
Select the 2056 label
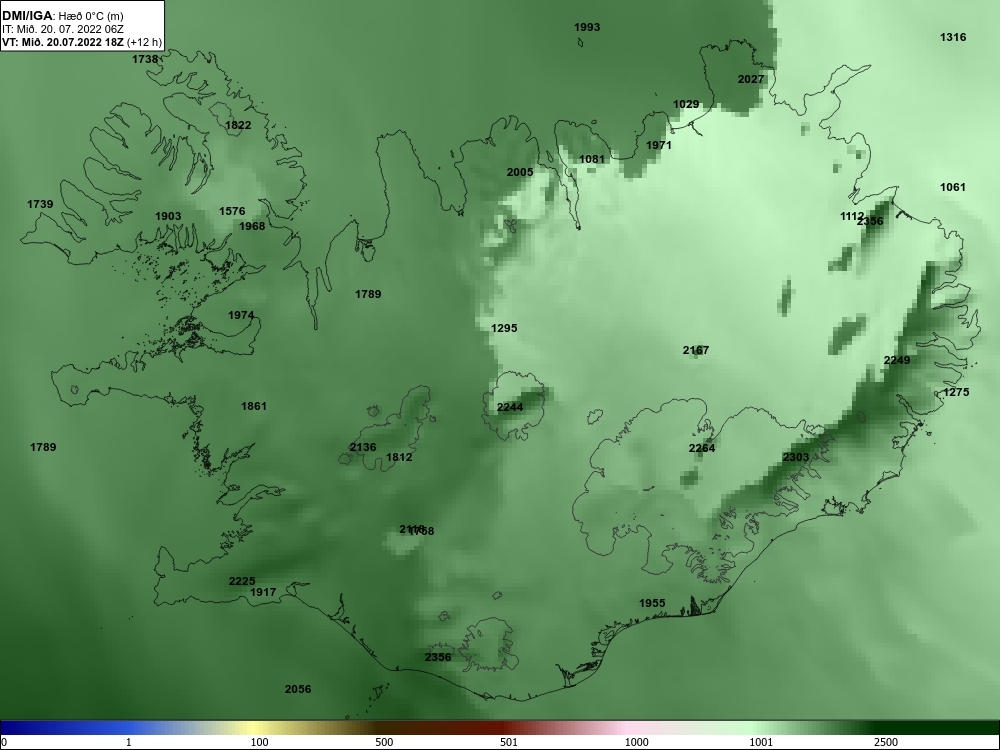tap(298, 689)
